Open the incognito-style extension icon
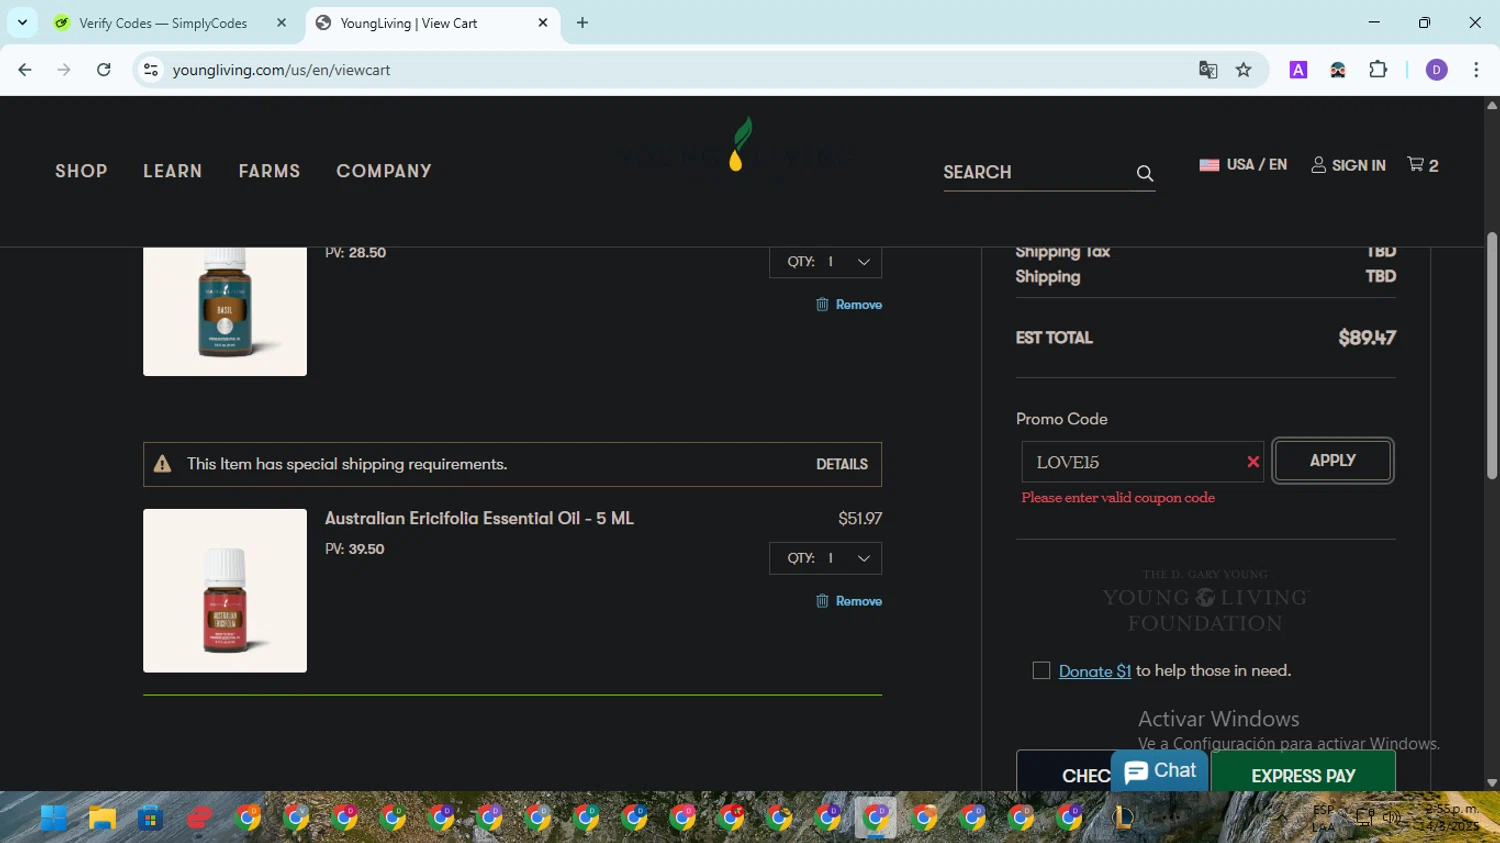Screen dimensions: 1500x843 point(1338,70)
